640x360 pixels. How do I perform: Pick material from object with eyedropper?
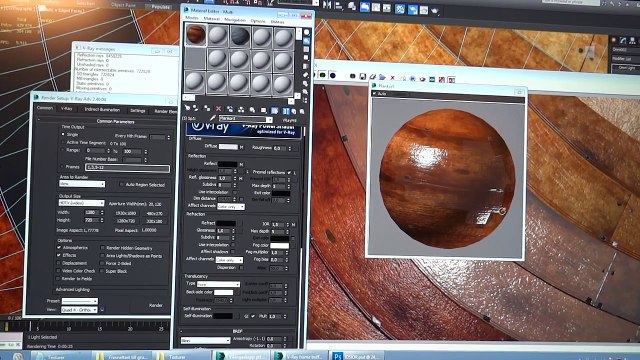pos(213,118)
